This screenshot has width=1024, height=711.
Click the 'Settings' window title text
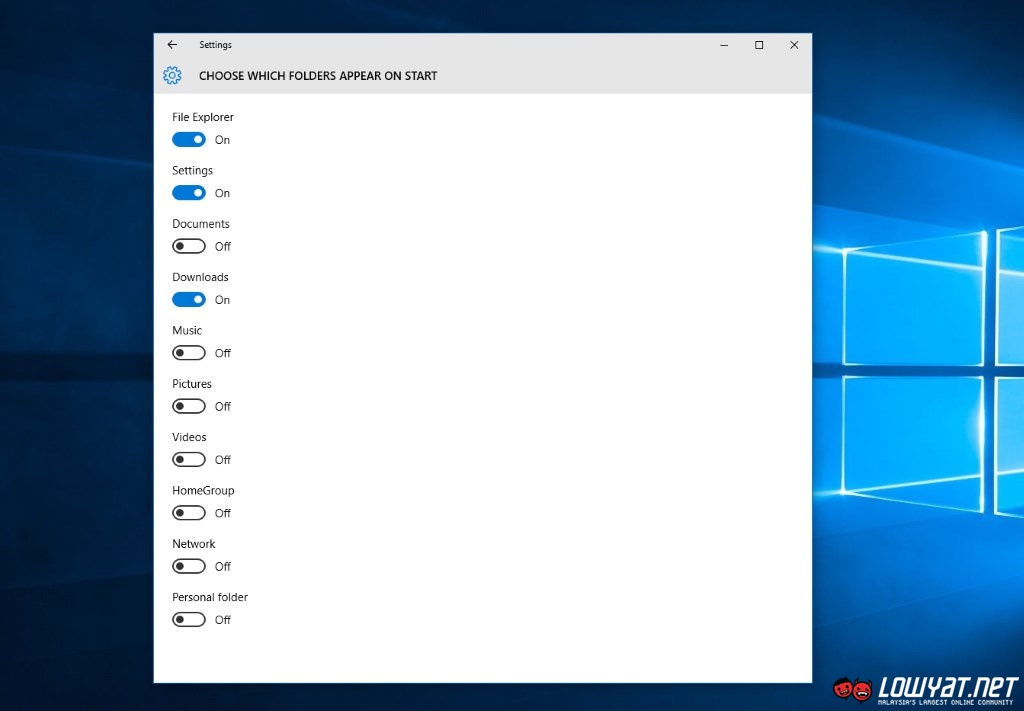[x=215, y=45]
